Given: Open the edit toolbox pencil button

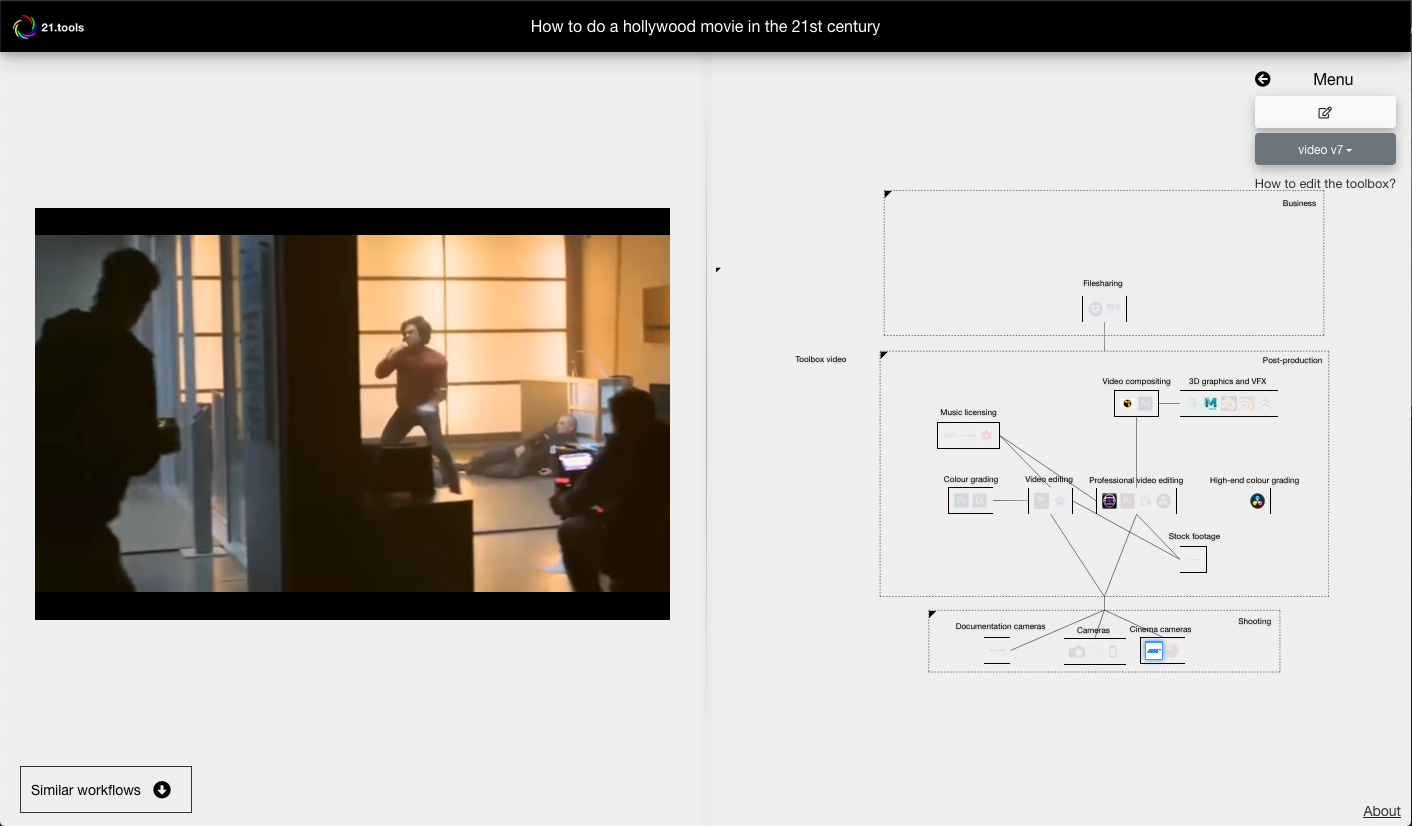Looking at the screenshot, I should 1325,112.
